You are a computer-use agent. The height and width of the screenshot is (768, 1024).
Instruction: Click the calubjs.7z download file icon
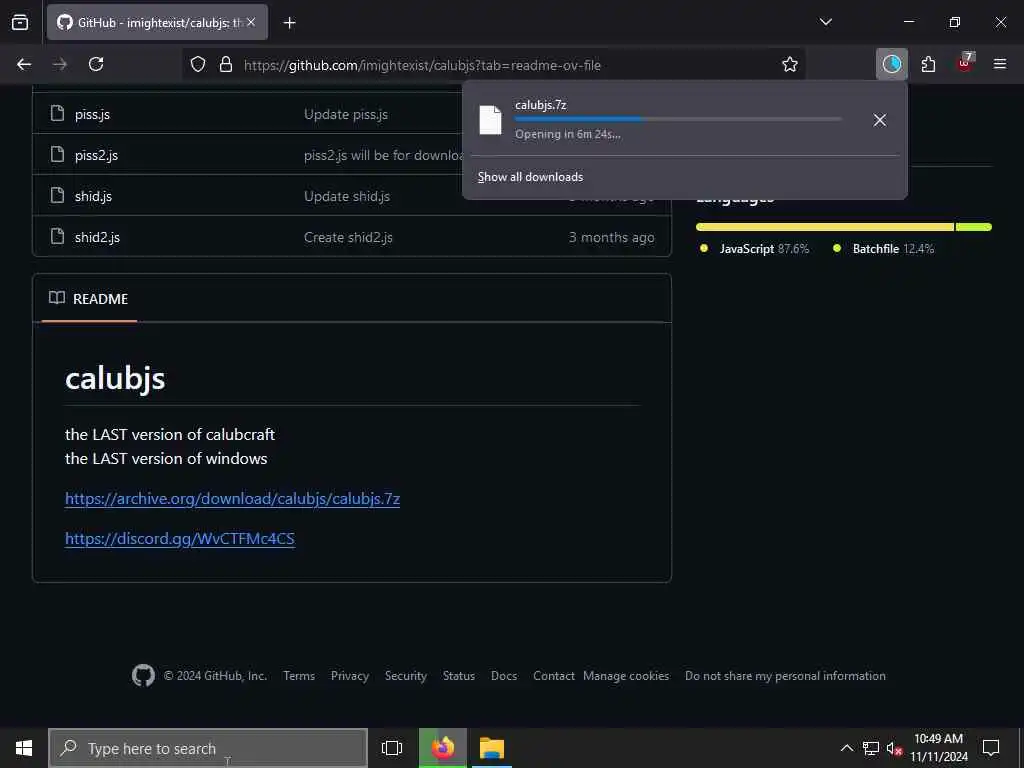point(490,120)
